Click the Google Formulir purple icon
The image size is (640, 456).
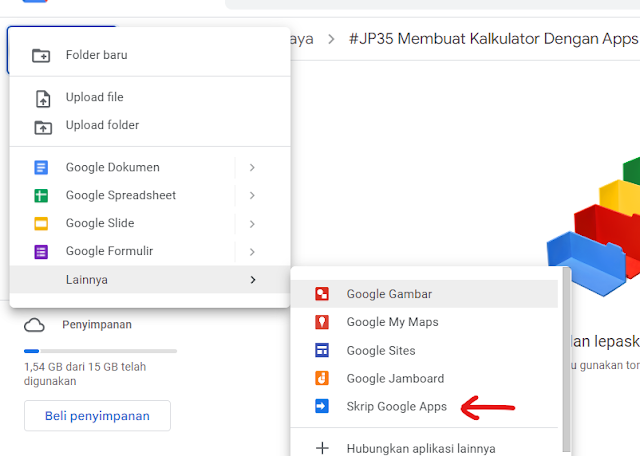click(x=41, y=252)
